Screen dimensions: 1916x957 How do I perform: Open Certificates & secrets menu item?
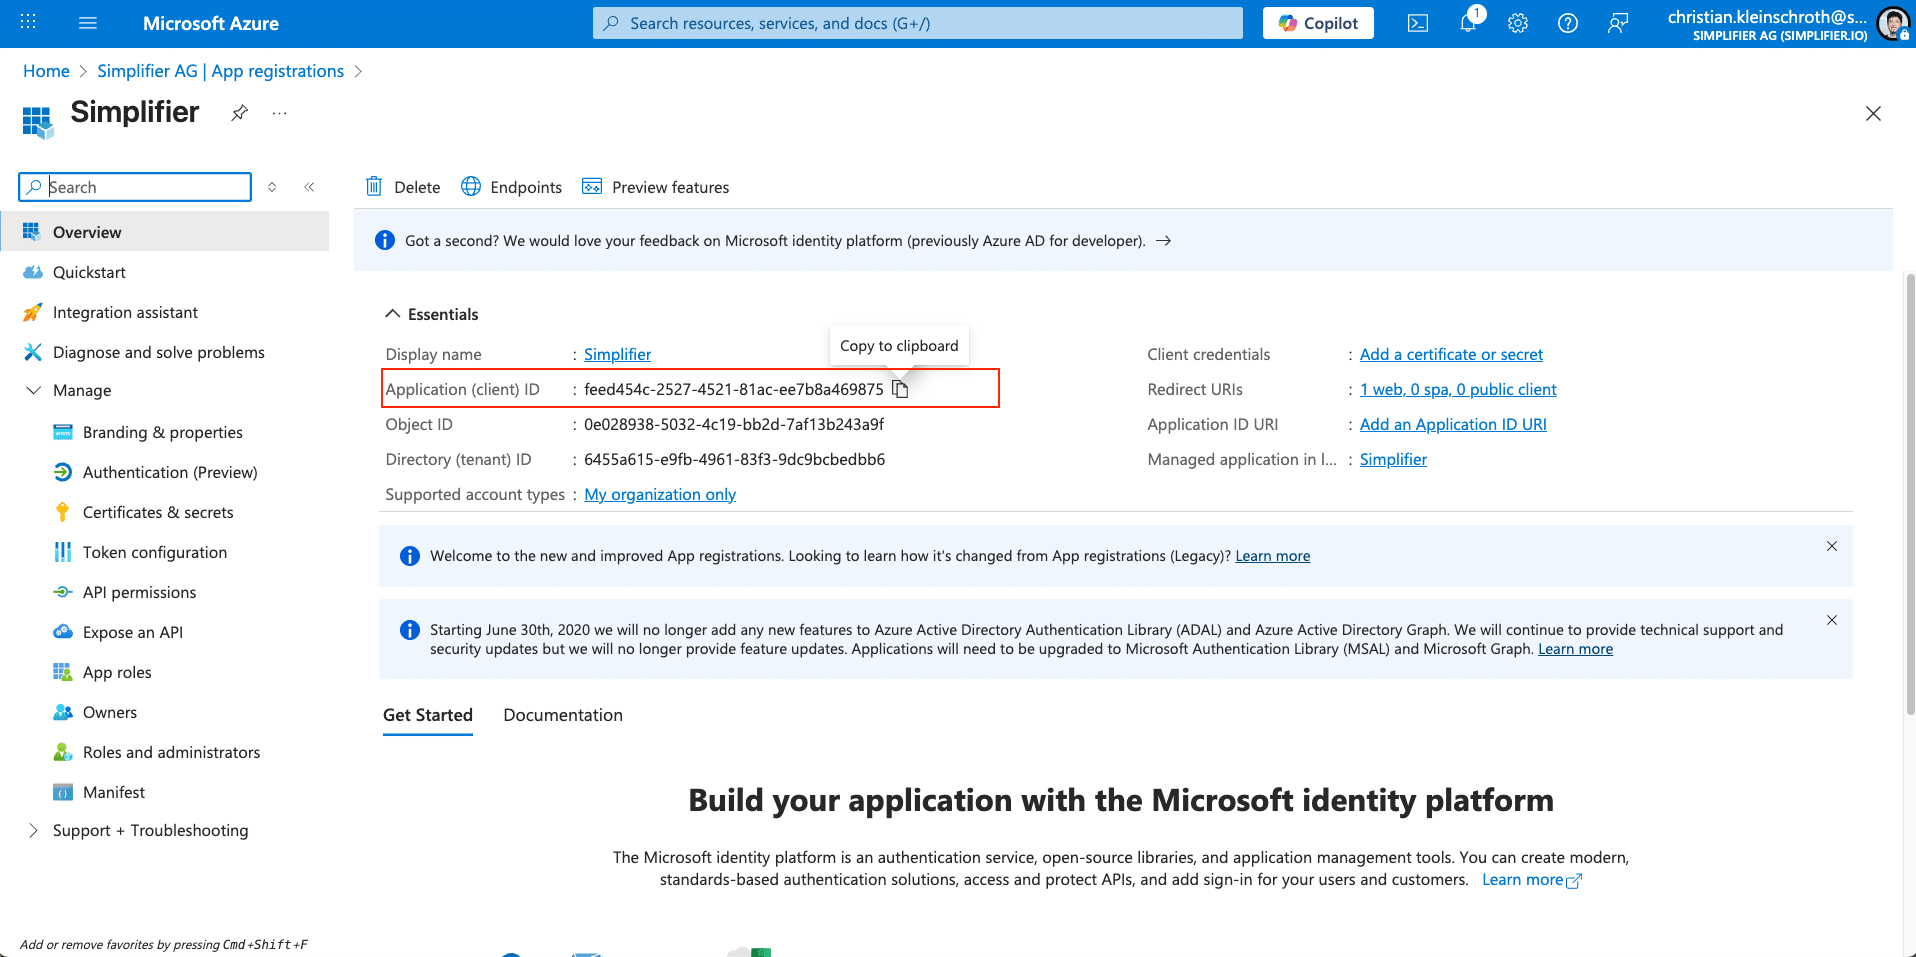(158, 512)
